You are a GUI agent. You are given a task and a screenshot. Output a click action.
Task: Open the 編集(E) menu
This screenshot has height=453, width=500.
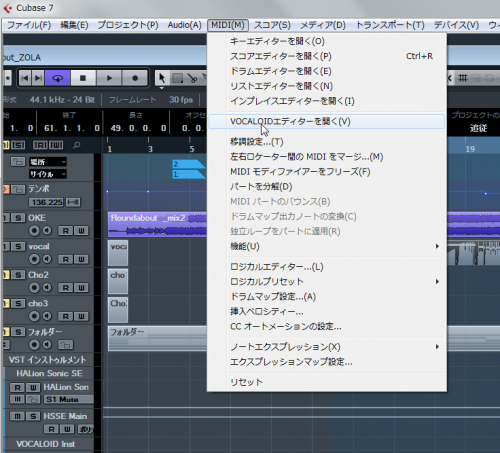[x=74, y=25]
